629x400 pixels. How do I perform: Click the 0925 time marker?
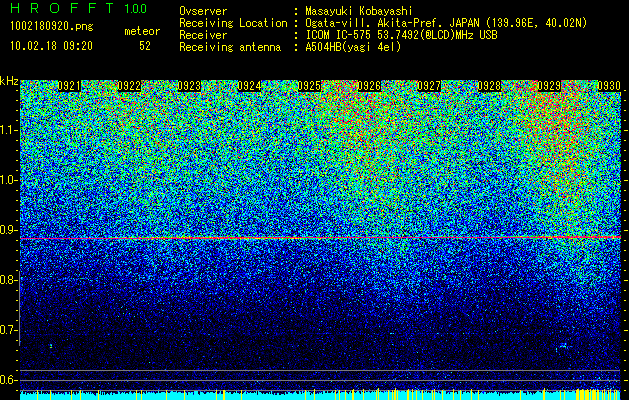tap(309, 86)
